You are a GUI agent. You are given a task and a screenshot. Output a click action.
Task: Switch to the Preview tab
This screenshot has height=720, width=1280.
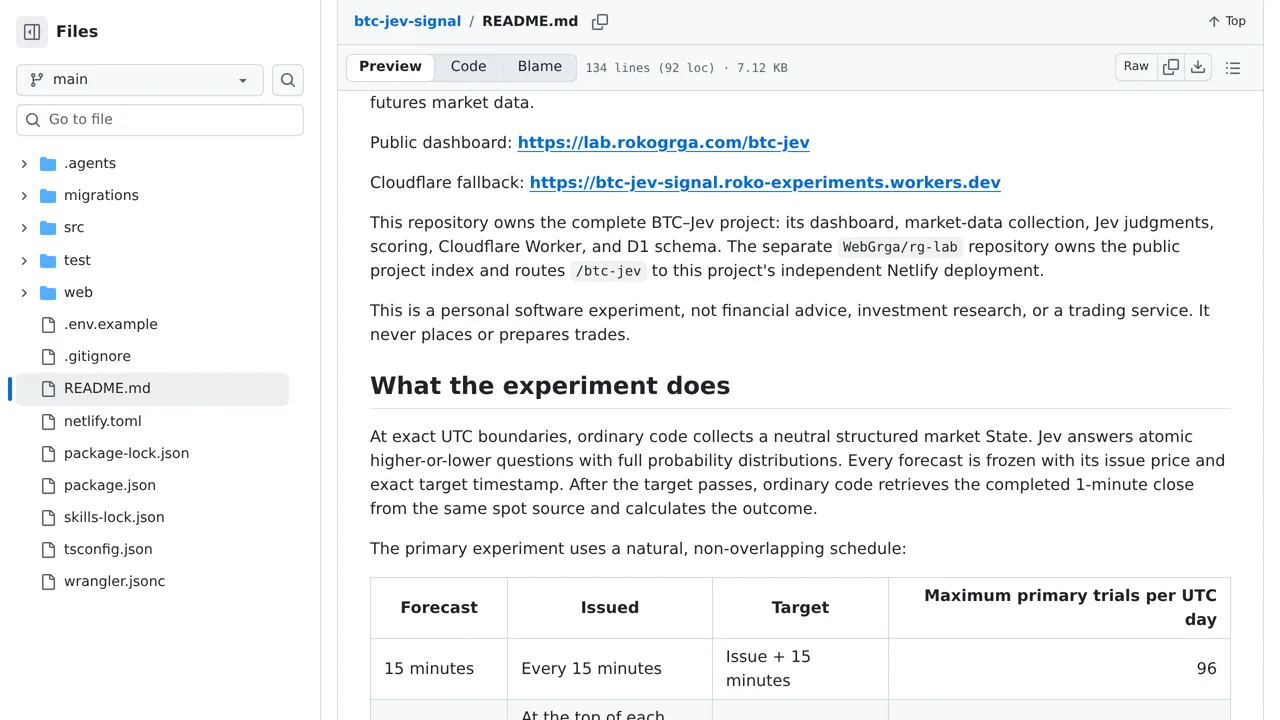pos(390,67)
